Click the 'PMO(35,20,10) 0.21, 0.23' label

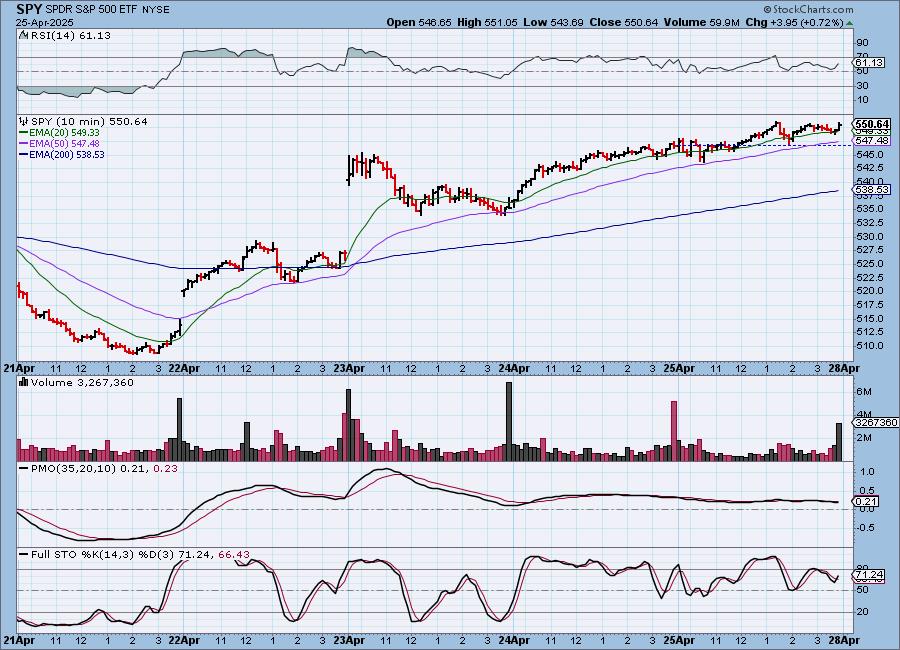tap(104, 469)
